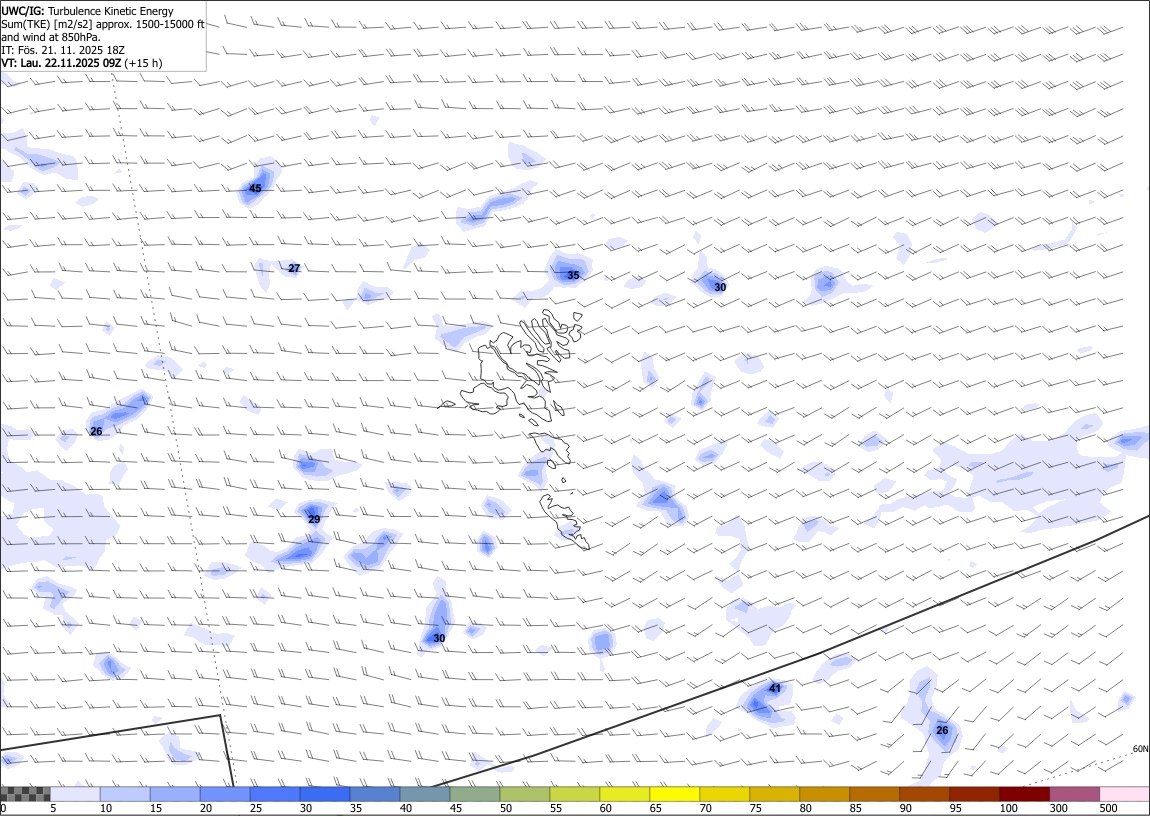Click the 29 TKE value label
The image size is (1150, 816).
point(314,520)
